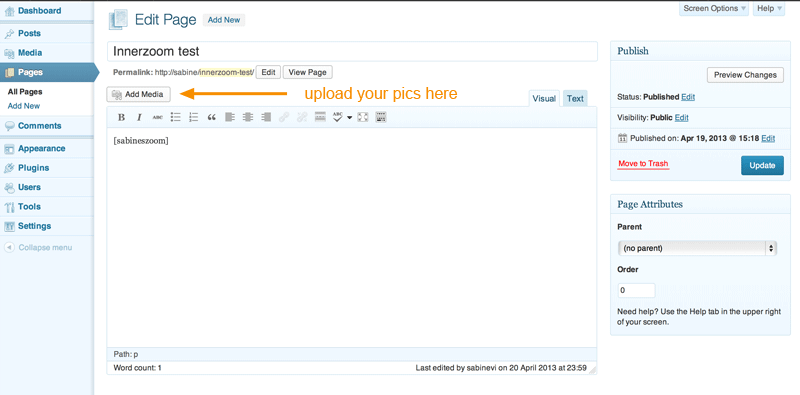Open the spellchecker language dropdown arrow
800x395 pixels.
(x=349, y=118)
